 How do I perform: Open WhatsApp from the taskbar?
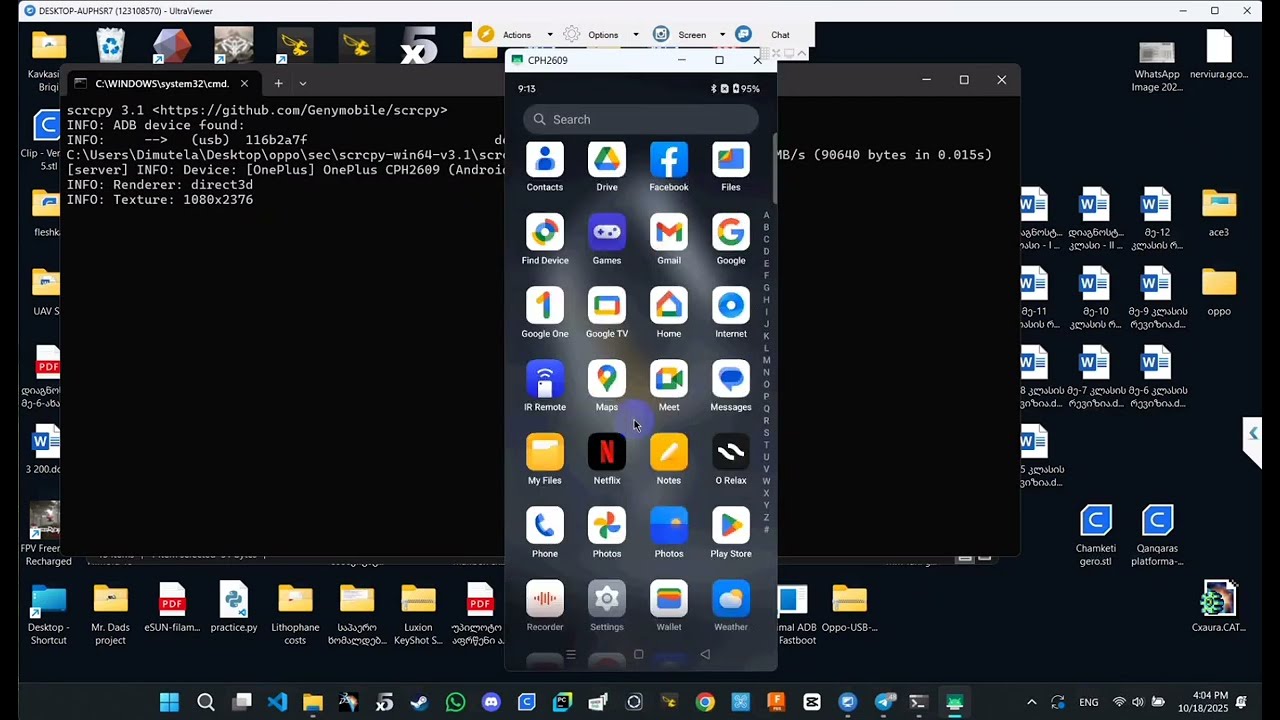[x=456, y=702]
